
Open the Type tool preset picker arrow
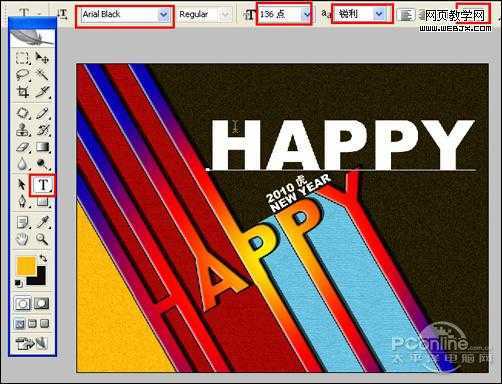pyautogui.click(x=40, y=14)
